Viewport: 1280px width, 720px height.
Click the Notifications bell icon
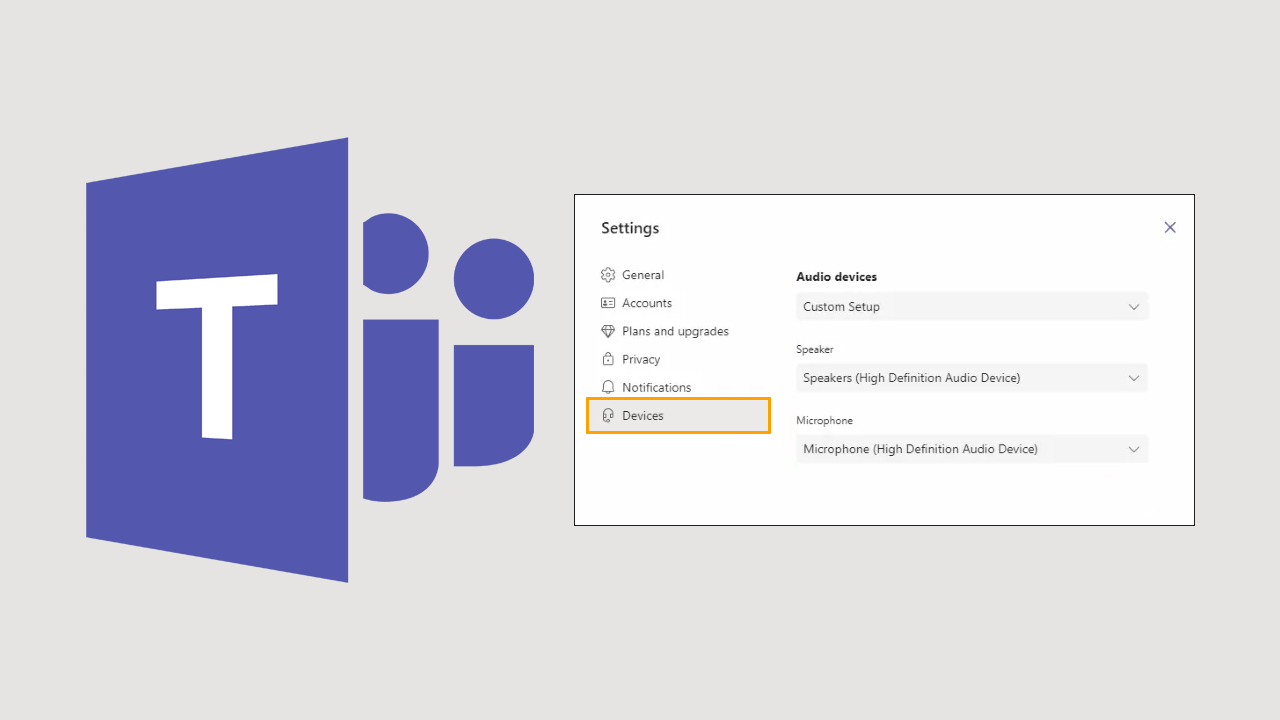607,387
